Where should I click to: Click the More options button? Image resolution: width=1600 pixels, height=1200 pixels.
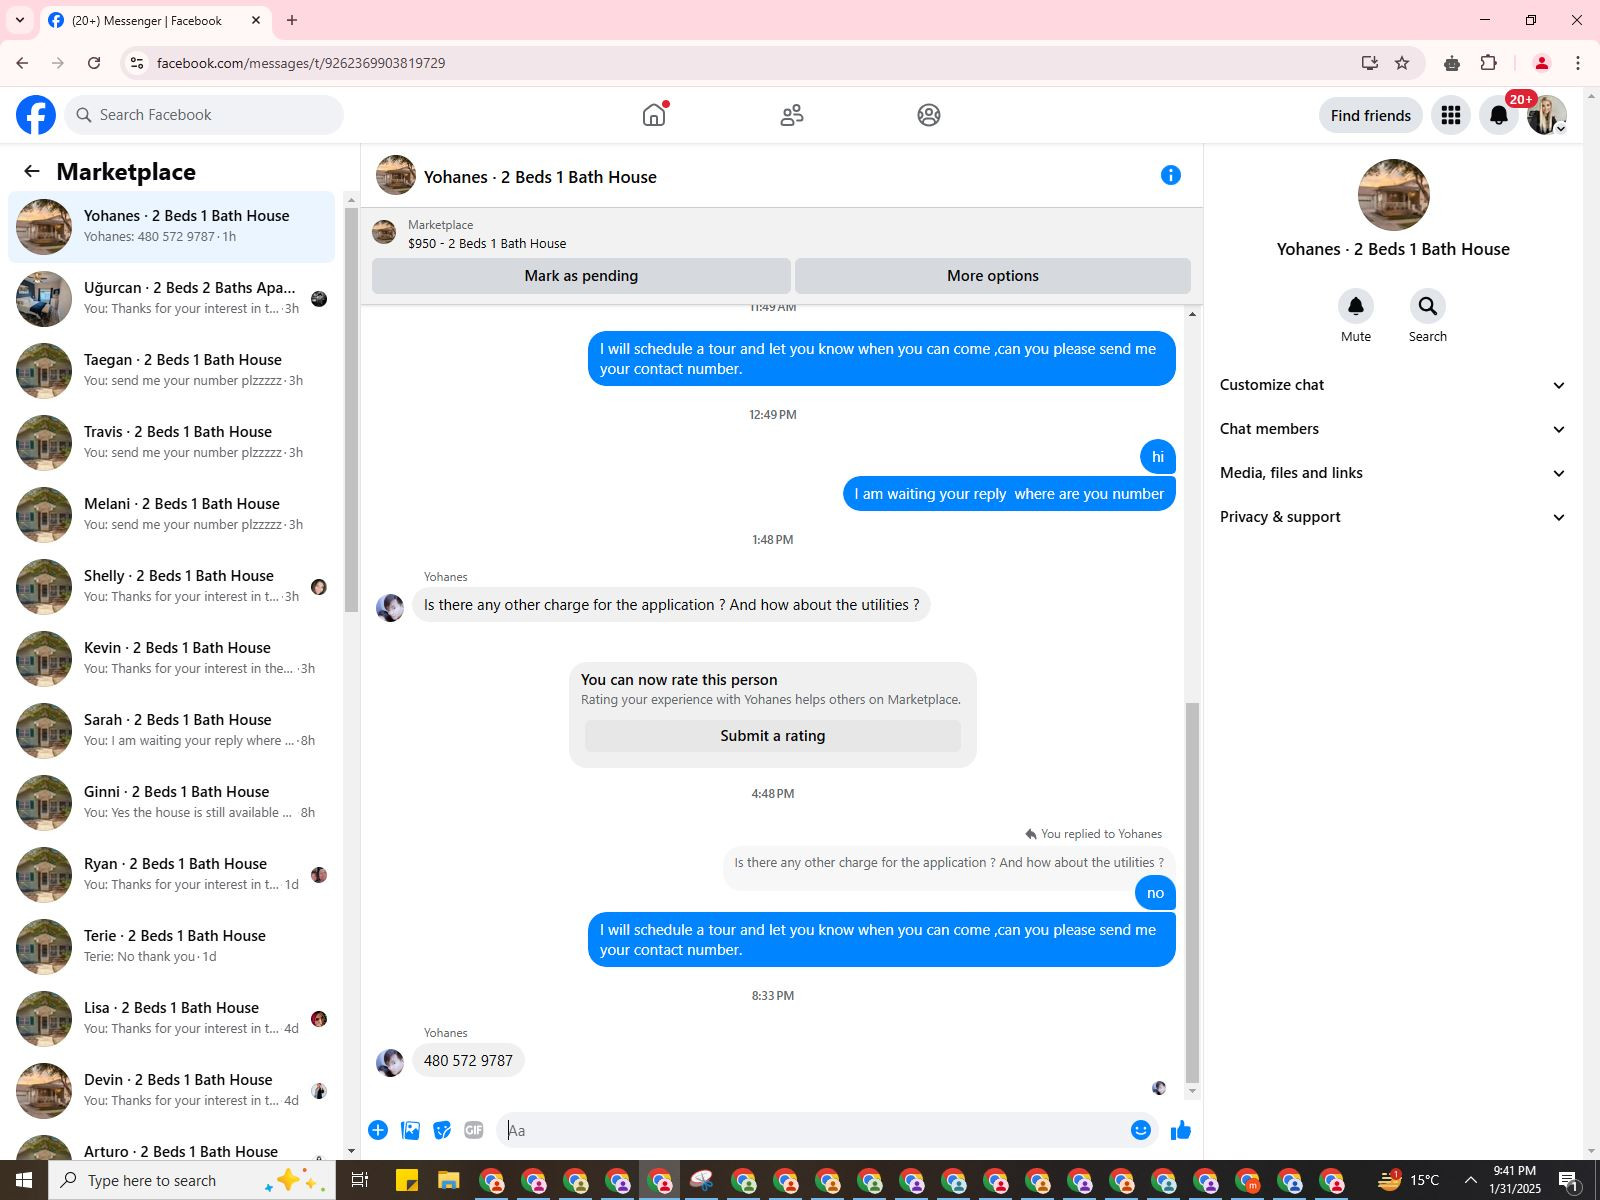pos(993,276)
